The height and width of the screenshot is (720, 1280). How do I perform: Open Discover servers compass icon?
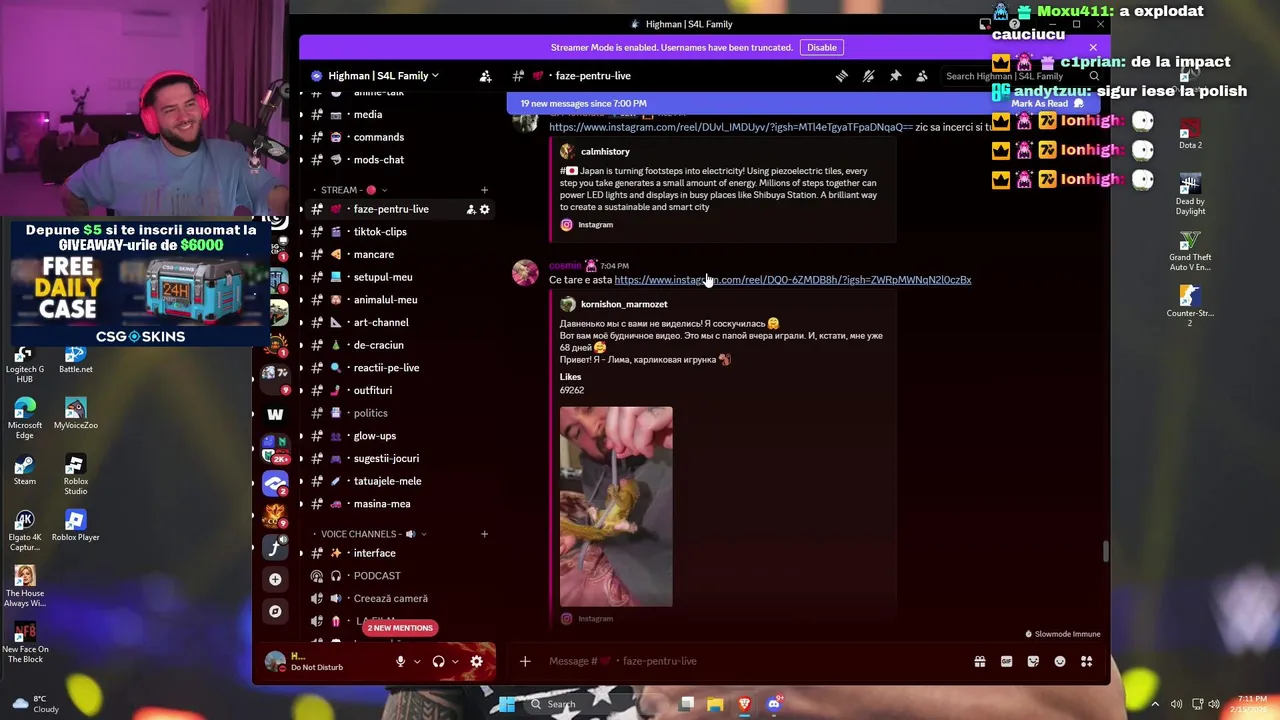pyautogui.click(x=275, y=611)
